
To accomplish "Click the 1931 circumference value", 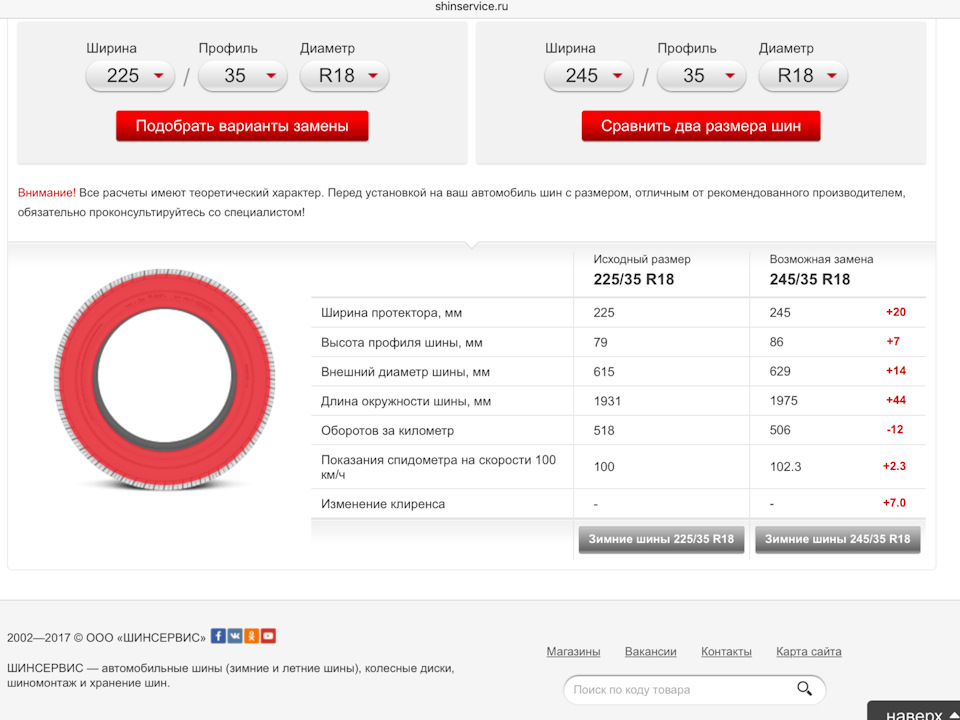I will [x=607, y=401].
